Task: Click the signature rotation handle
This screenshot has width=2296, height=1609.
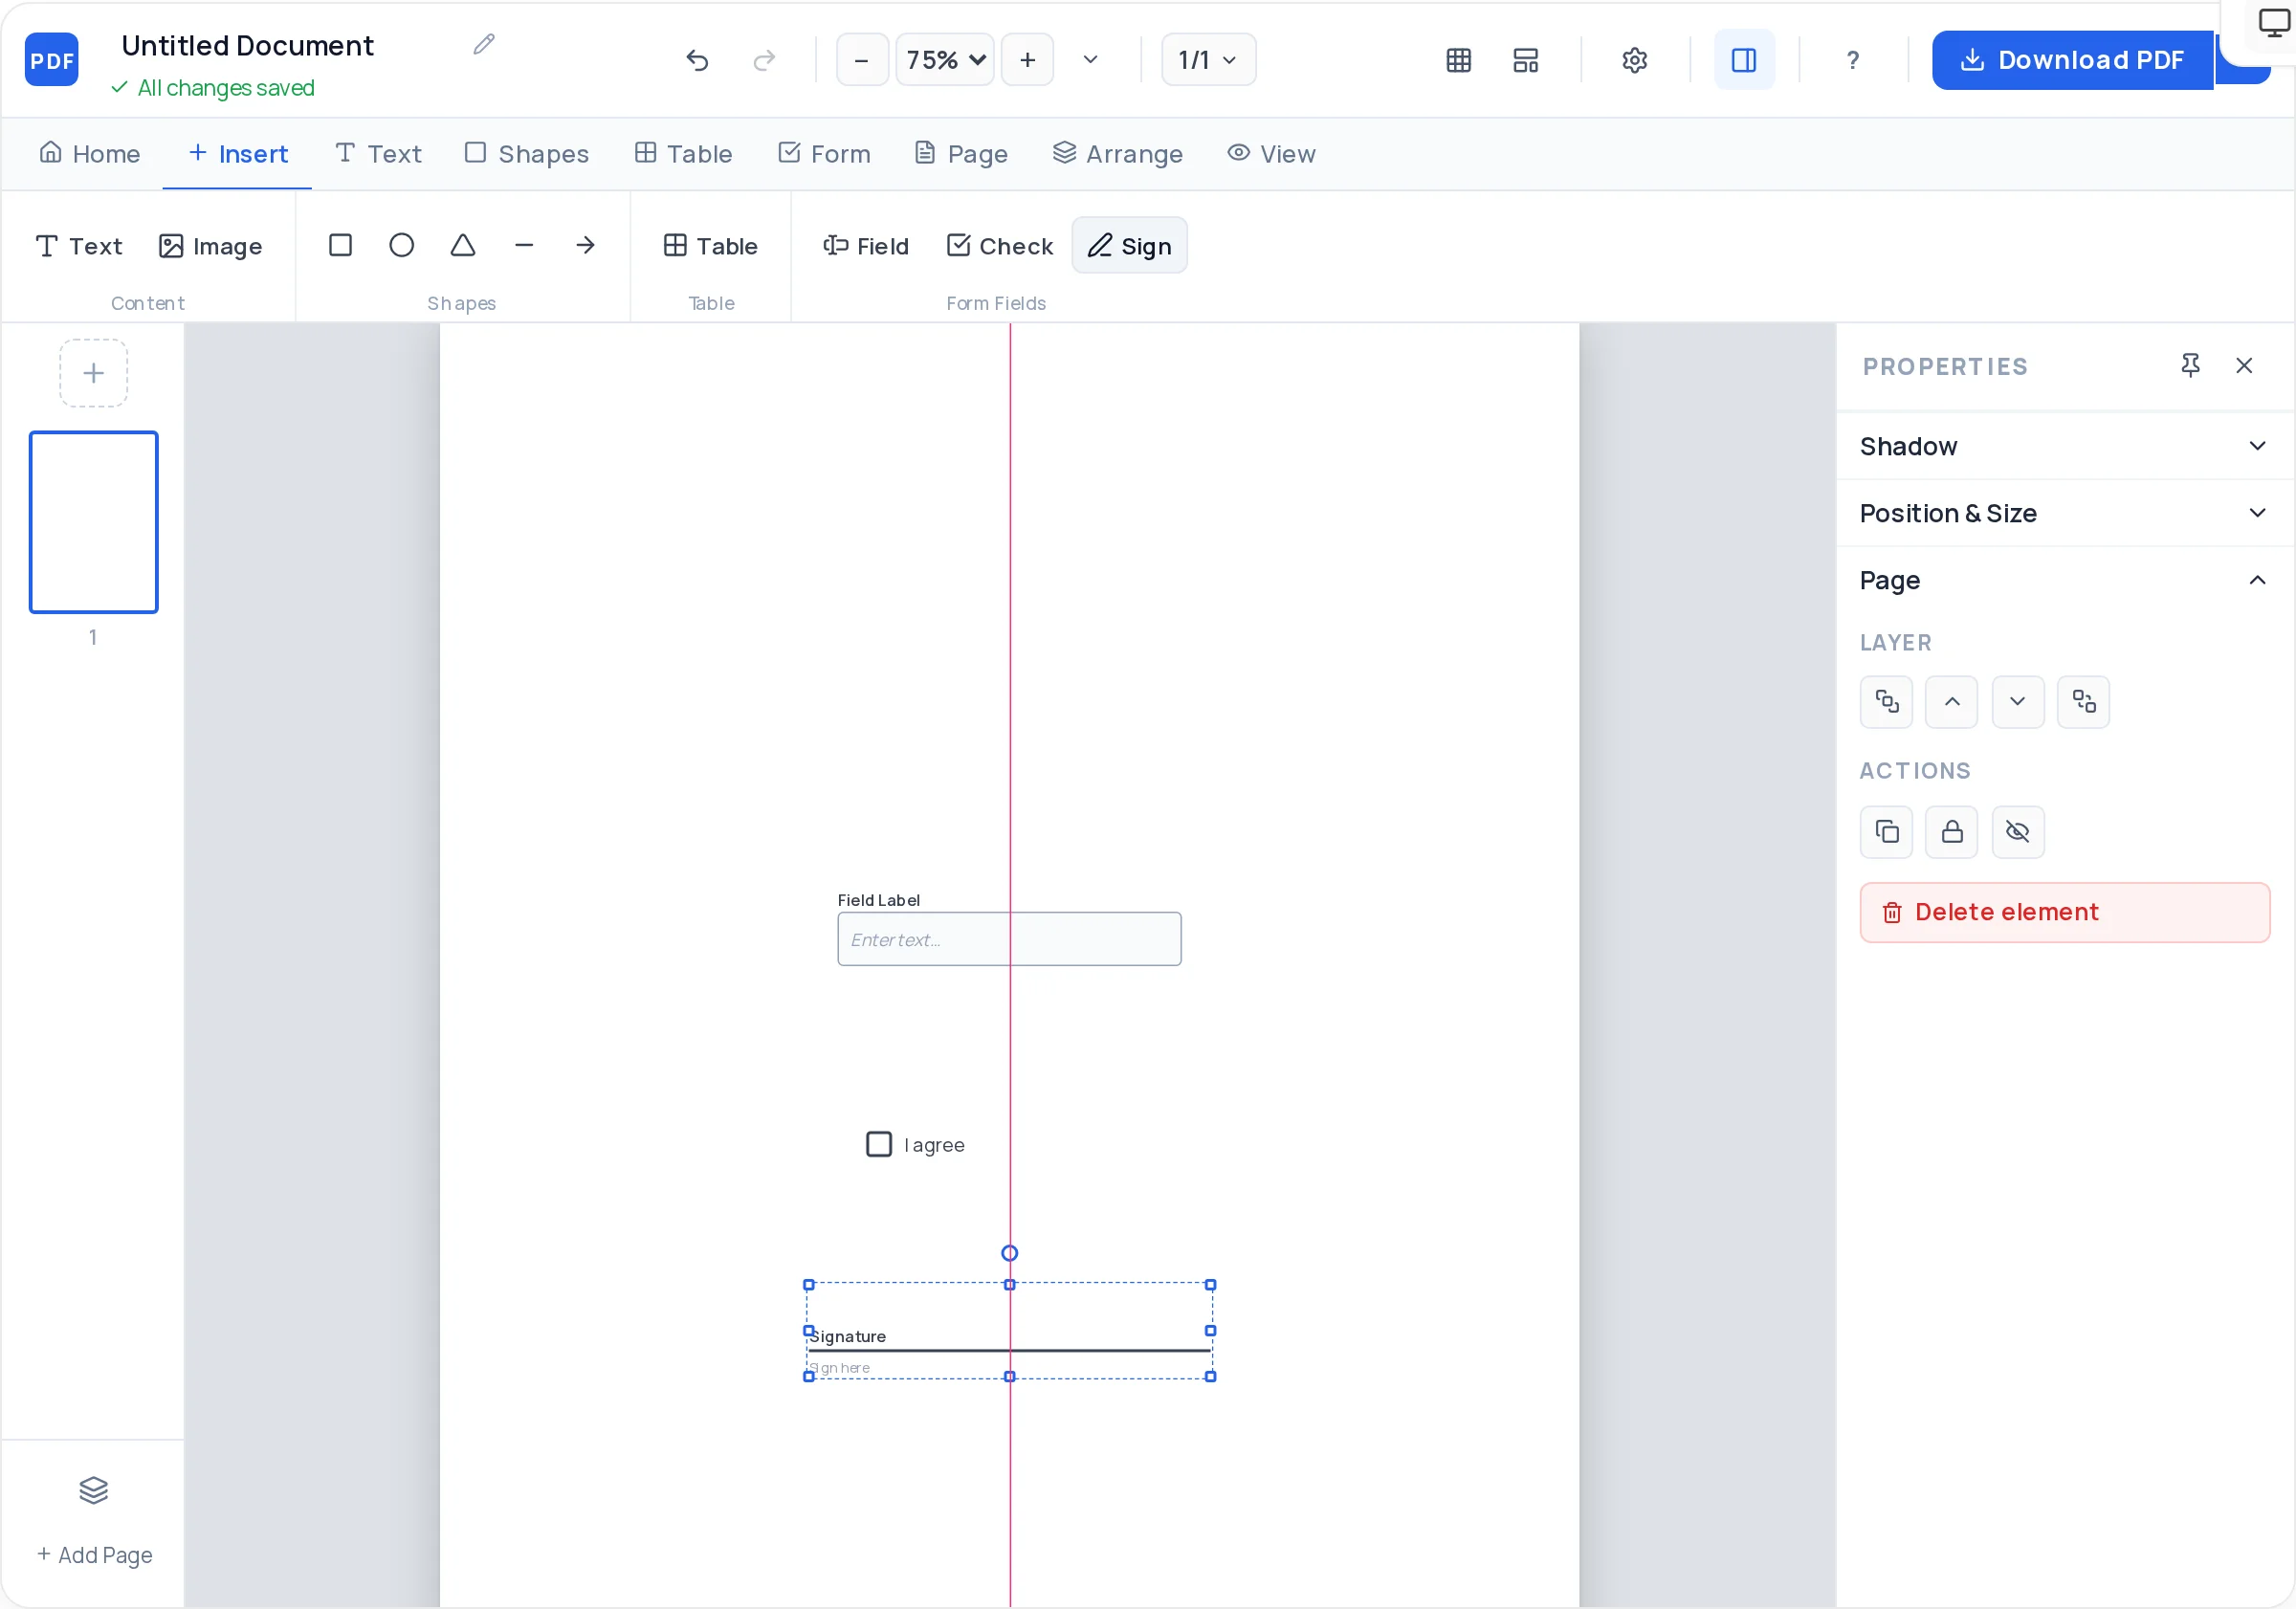Action: coord(1009,1253)
